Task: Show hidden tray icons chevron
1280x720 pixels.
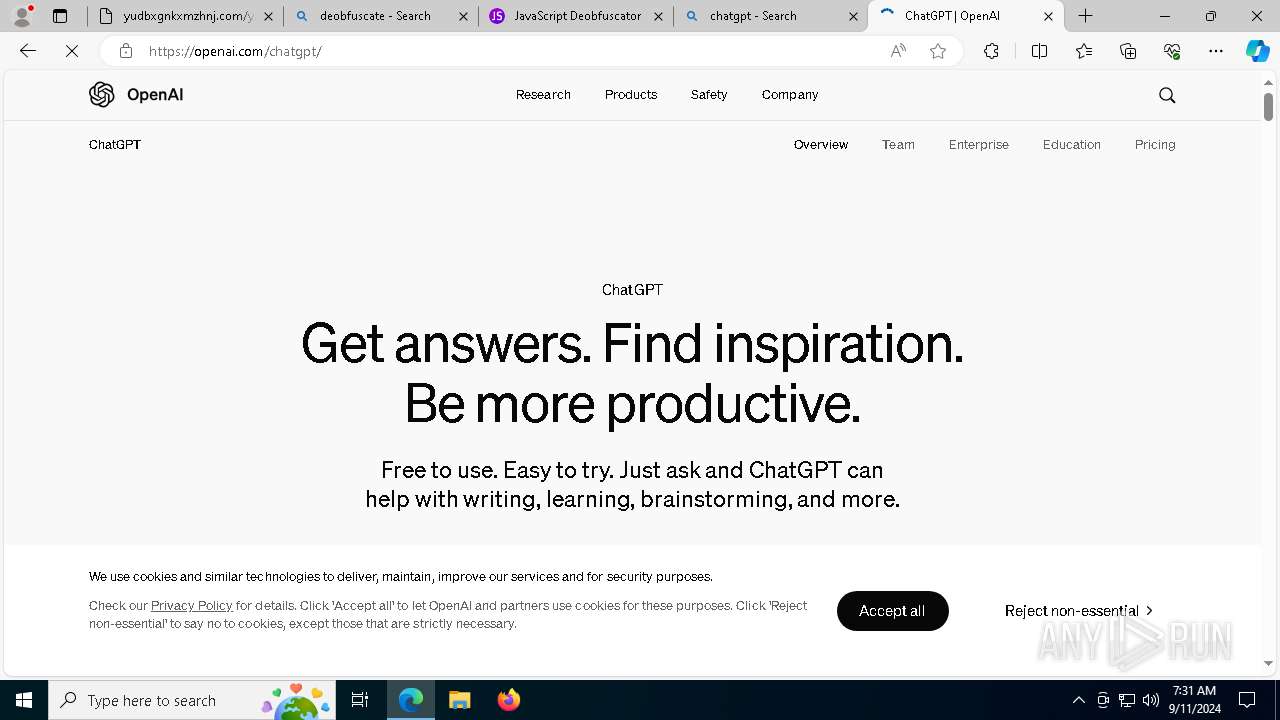Action: pyautogui.click(x=1078, y=700)
